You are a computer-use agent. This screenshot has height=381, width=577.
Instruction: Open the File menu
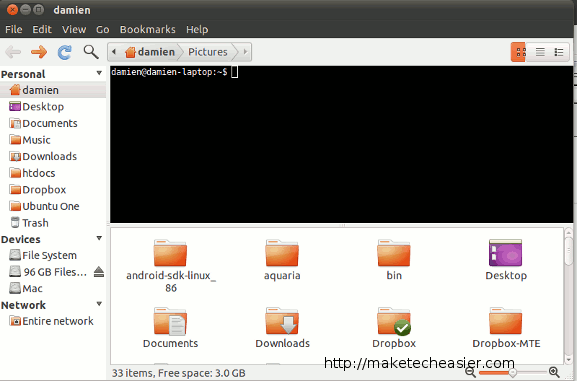[14, 29]
